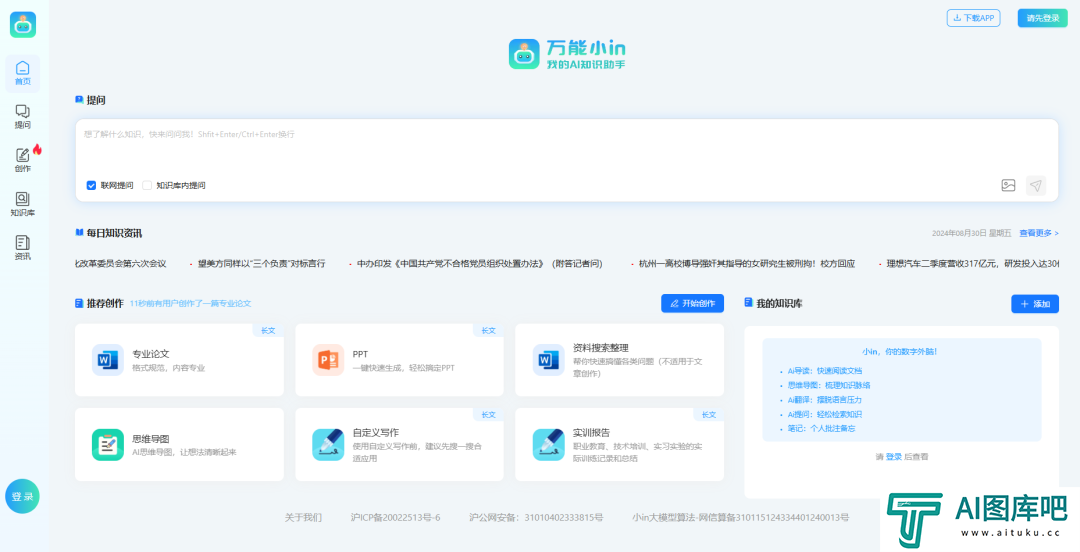Open the 提问 chat sidebar icon
The height and width of the screenshot is (552, 1080).
(22, 117)
